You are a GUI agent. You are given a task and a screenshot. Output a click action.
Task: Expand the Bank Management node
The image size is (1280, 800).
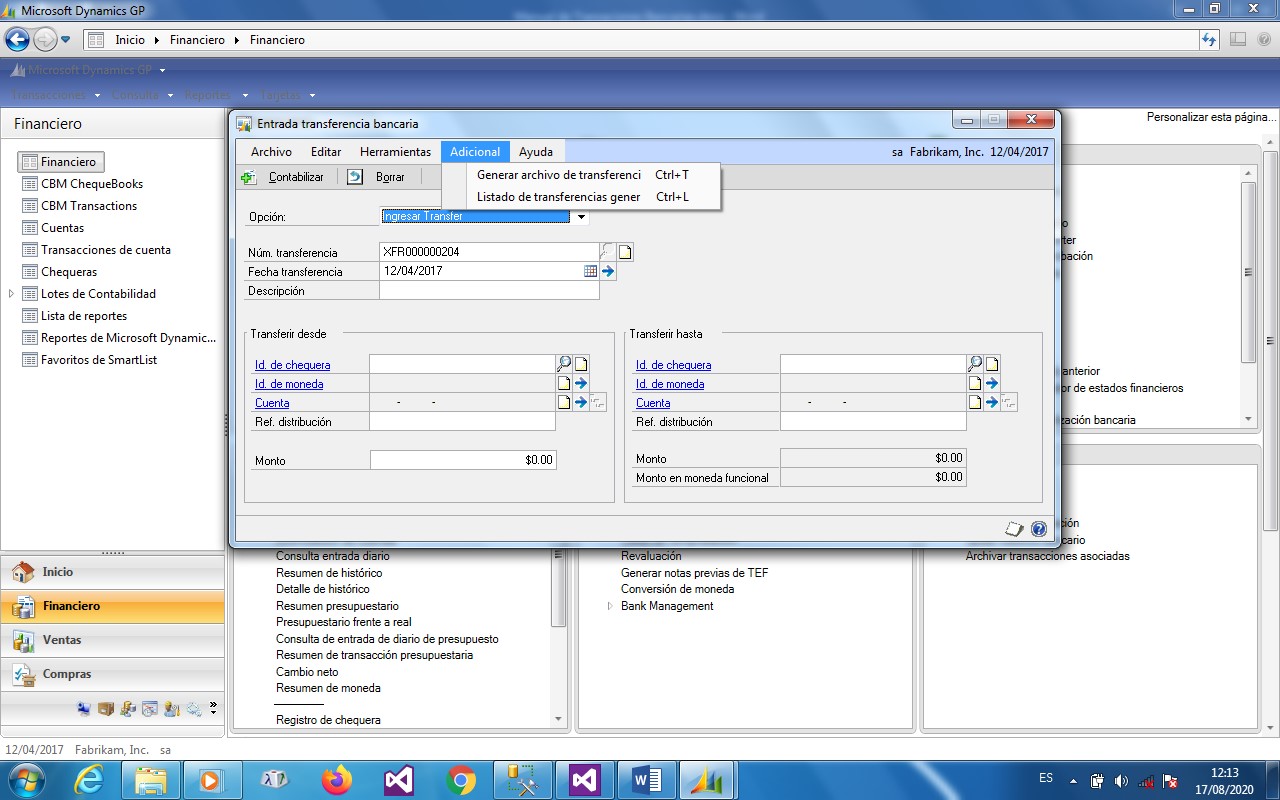610,606
